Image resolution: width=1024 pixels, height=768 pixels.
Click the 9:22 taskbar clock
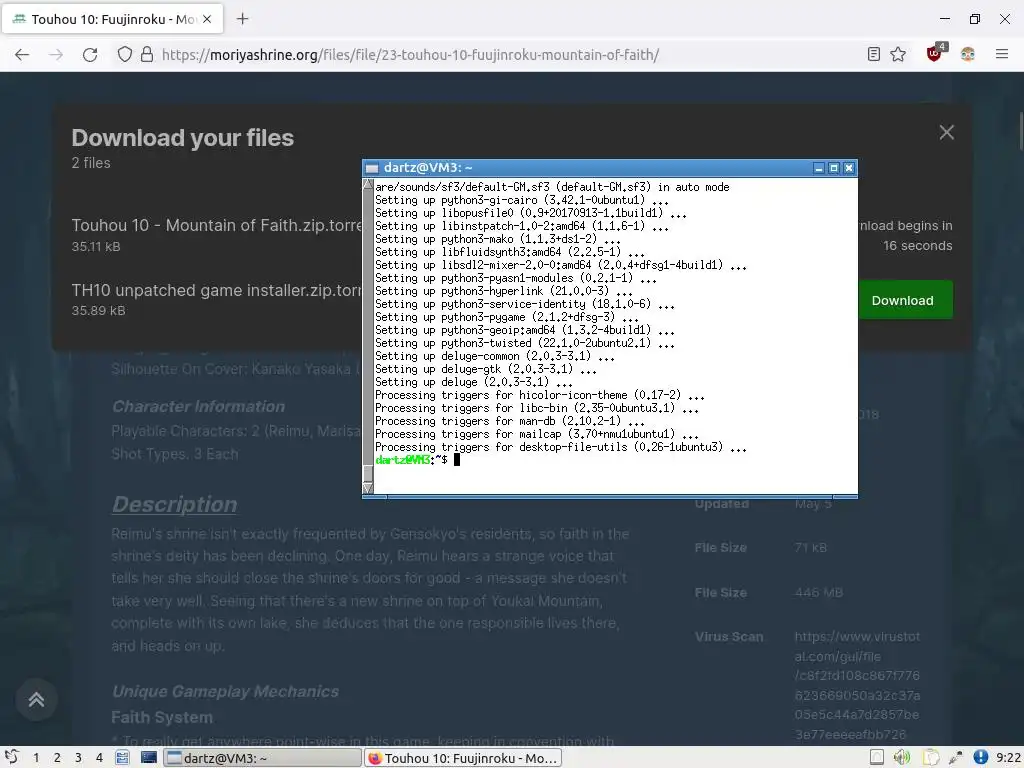(x=1008, y=758)
